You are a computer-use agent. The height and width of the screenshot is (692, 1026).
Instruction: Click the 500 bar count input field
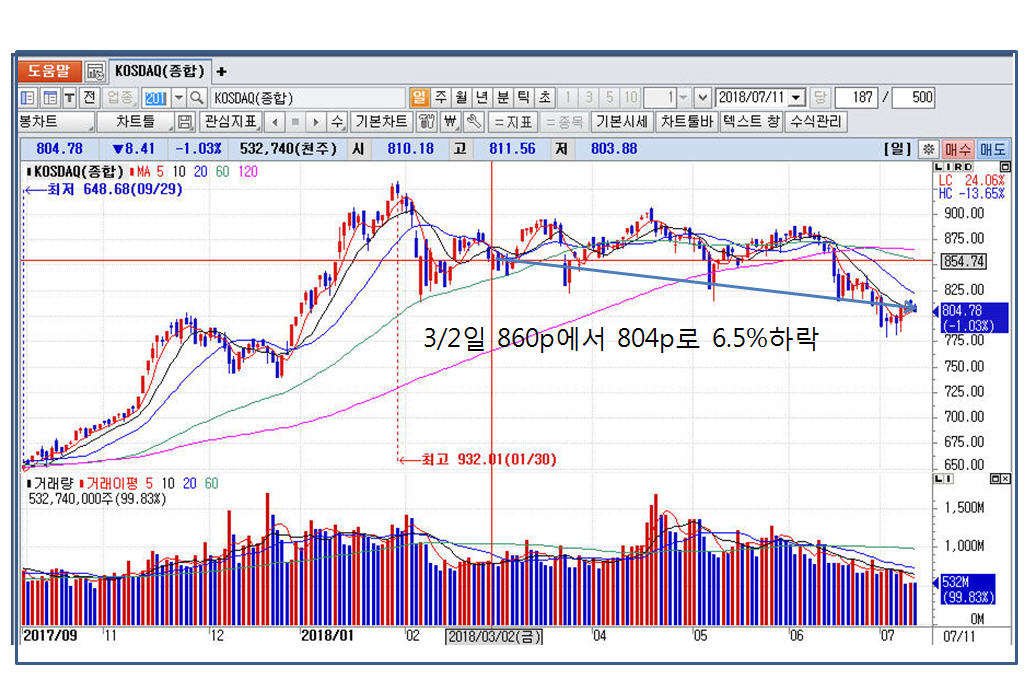[x=913, y=98]
